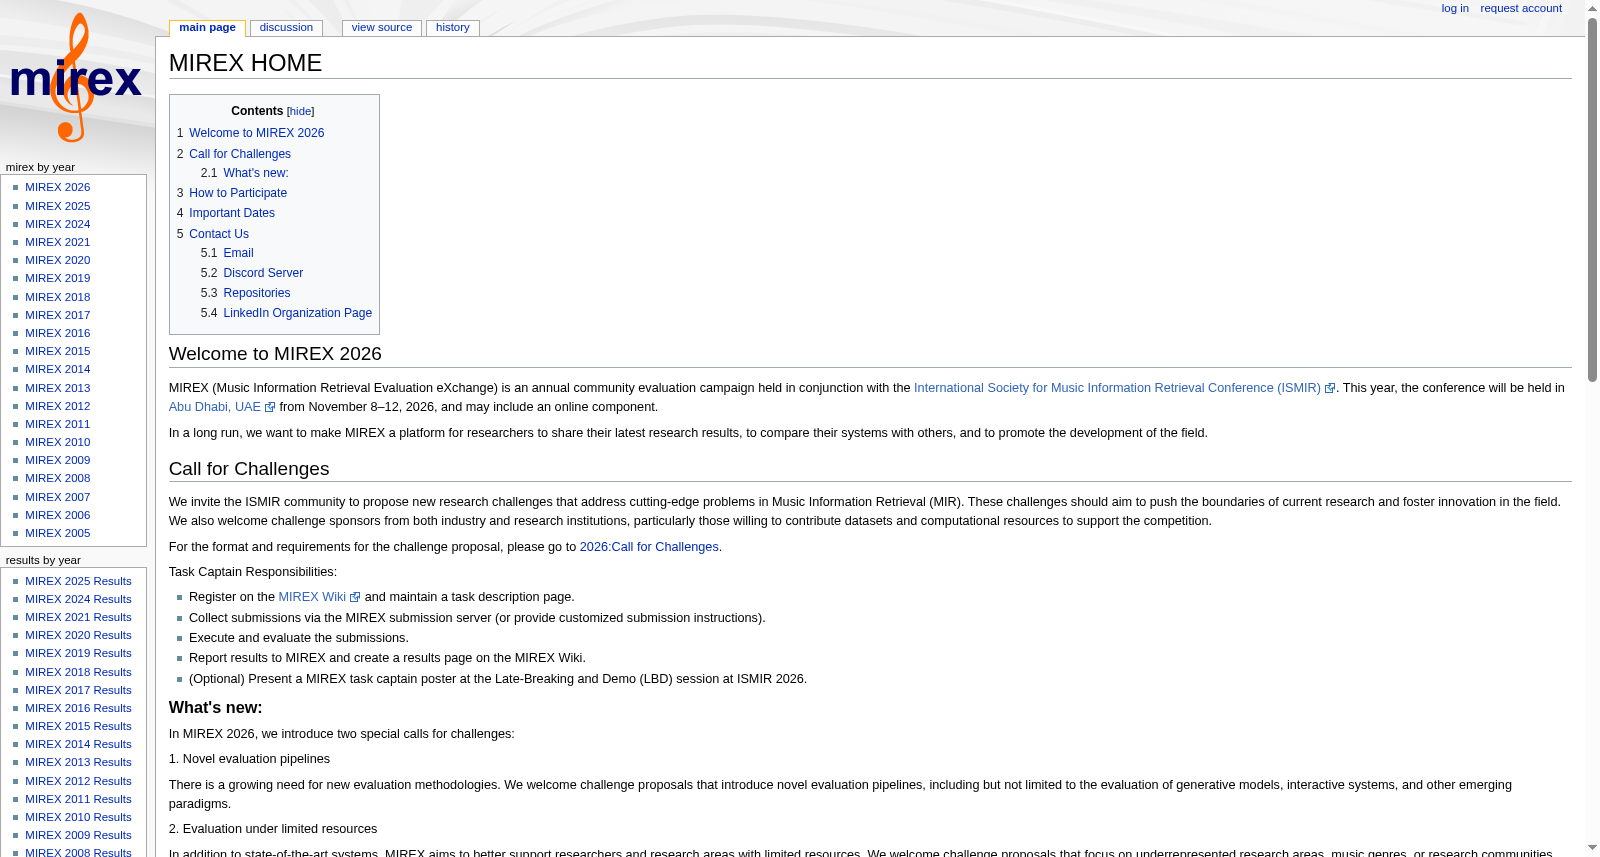Viewport: 1600px width, 857px height.
Task: Jump to Repositories subsection
Action: (x=257, y=293)
